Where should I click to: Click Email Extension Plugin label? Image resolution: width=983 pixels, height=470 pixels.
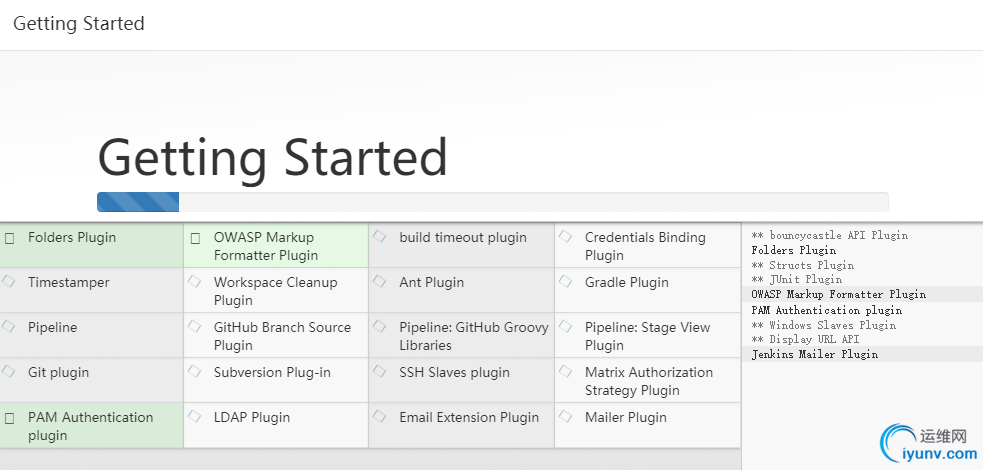468,418
